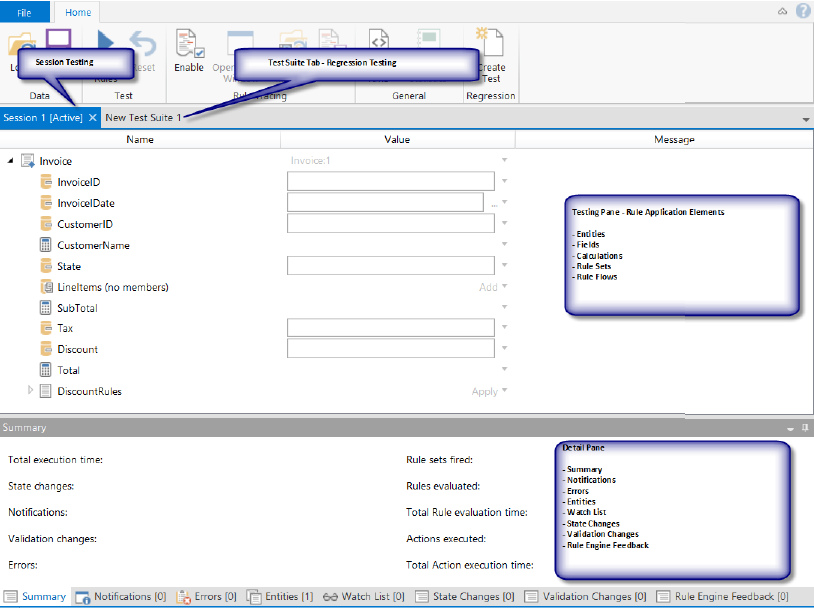Click the InvoiceID value input field
Screen dimensions: 814x608
point(390,182)
